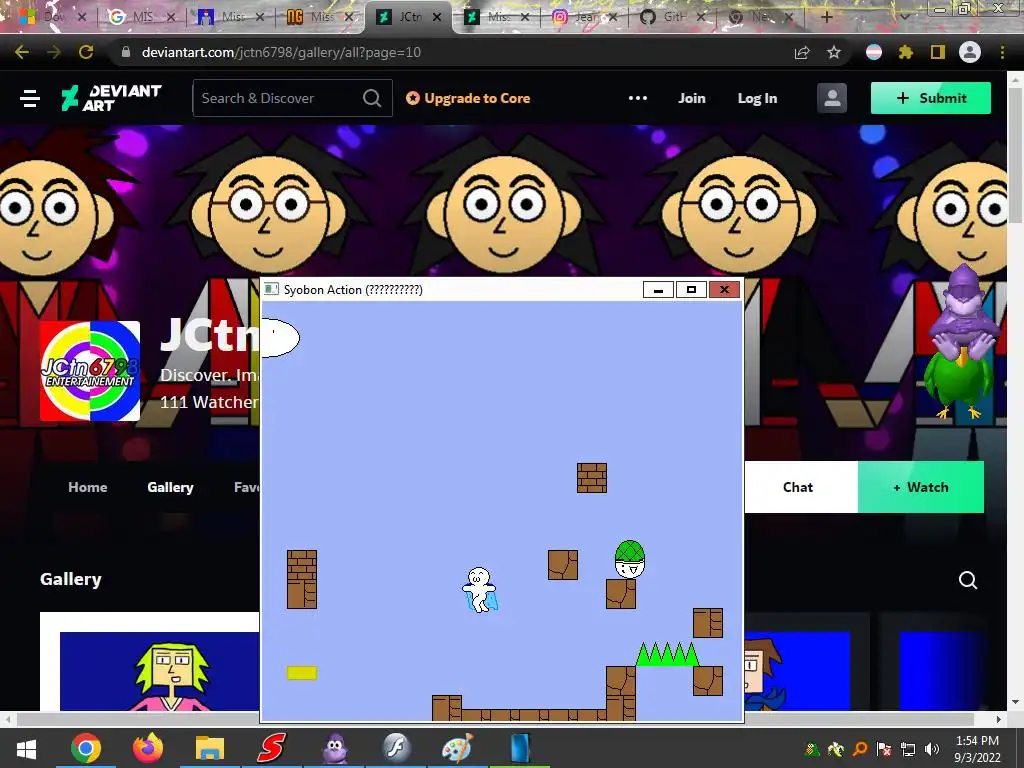Click the green spikes in Syobon Action
This screenshot has width=1024, height=768.
(667, 654)
